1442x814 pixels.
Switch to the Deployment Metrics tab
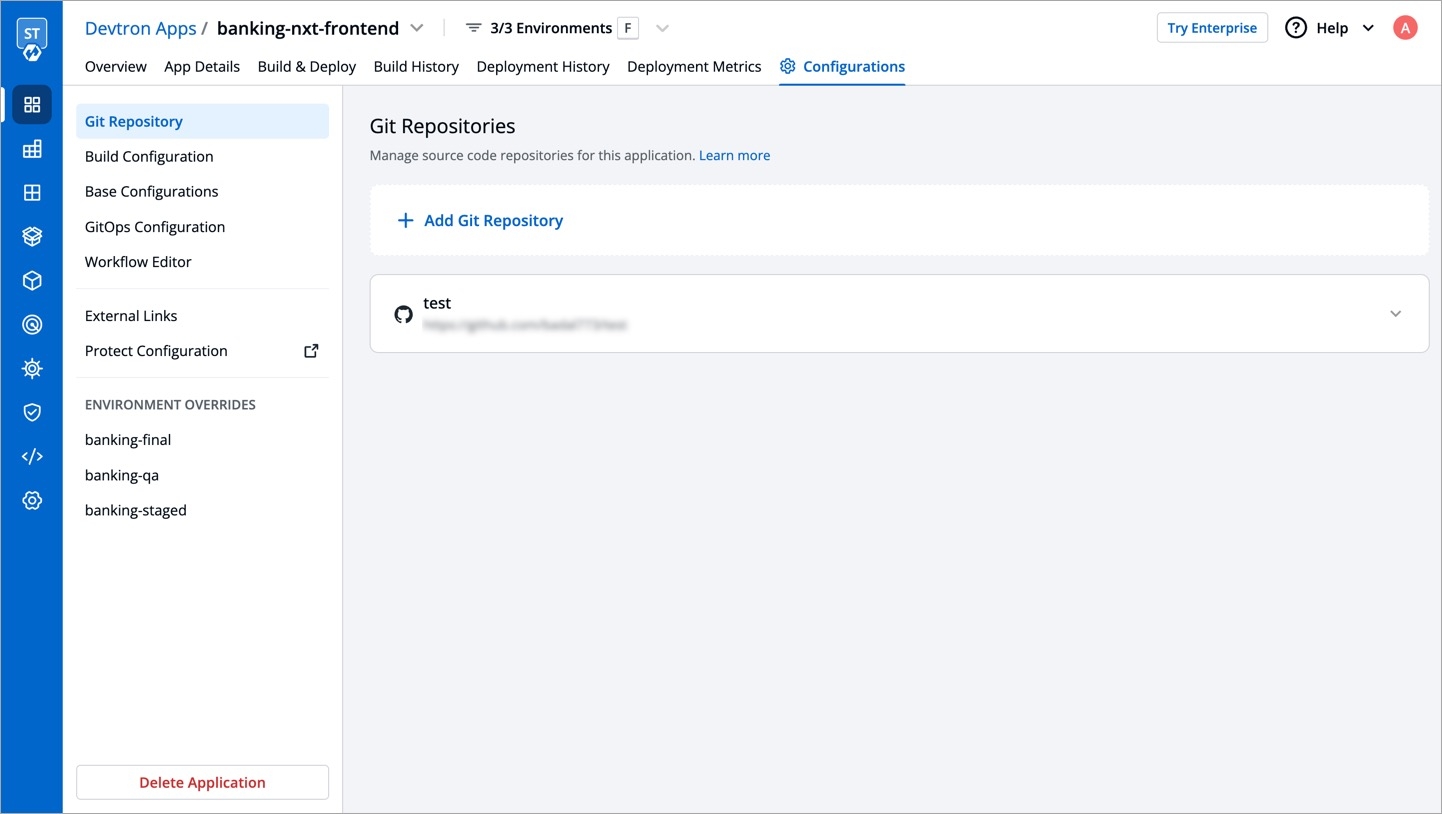coord(694,66)
